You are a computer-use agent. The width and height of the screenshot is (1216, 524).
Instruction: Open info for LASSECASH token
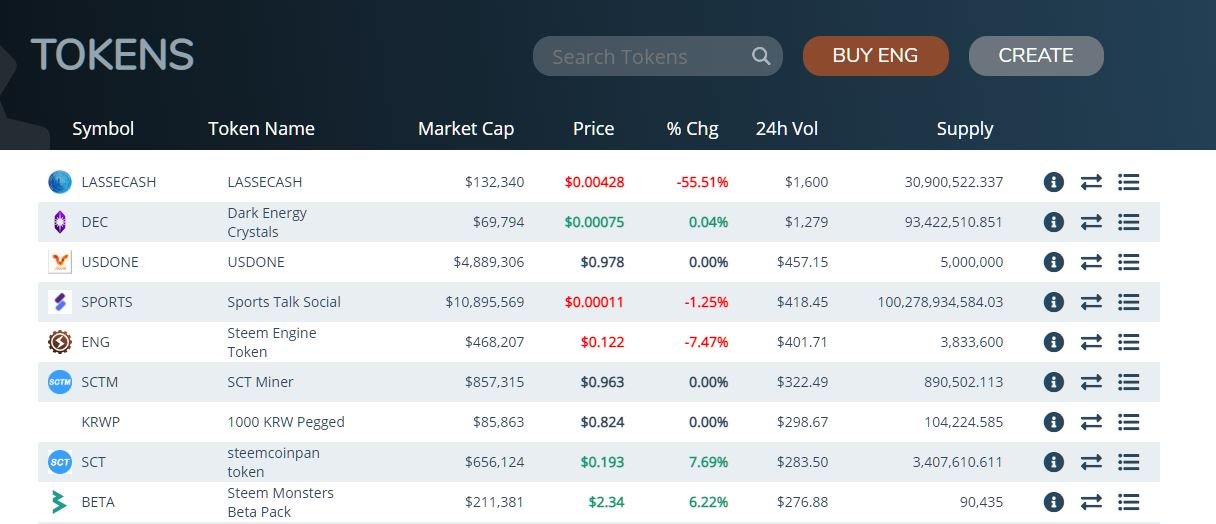point(1053,182)
